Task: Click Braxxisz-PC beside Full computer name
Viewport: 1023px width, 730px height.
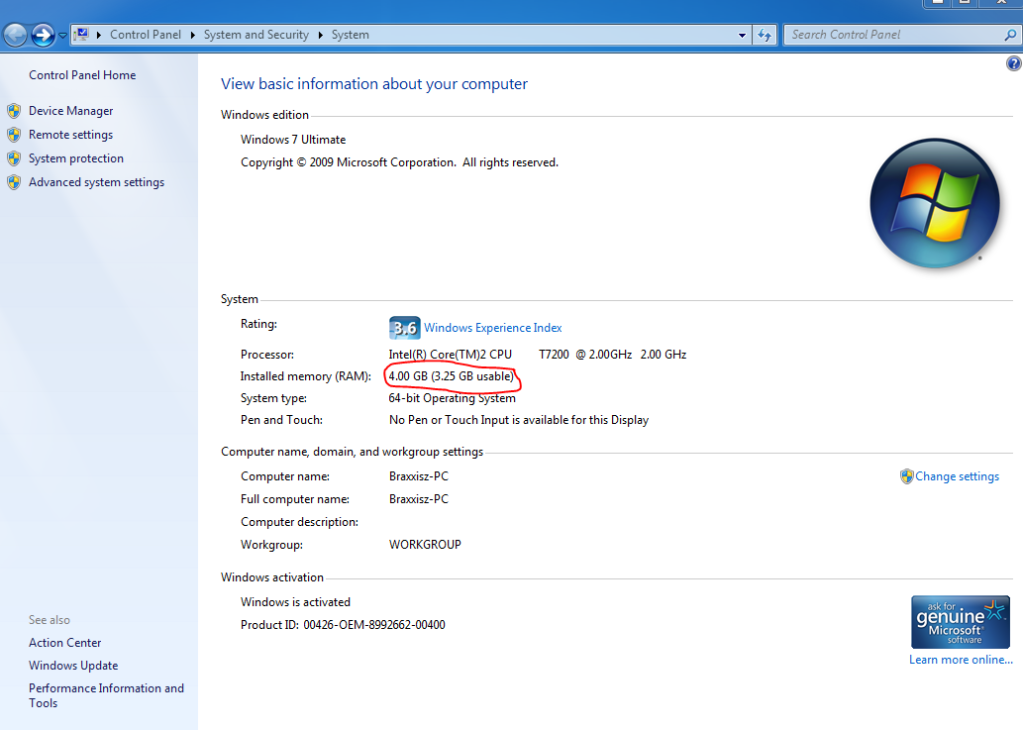Action: point(419,499)
